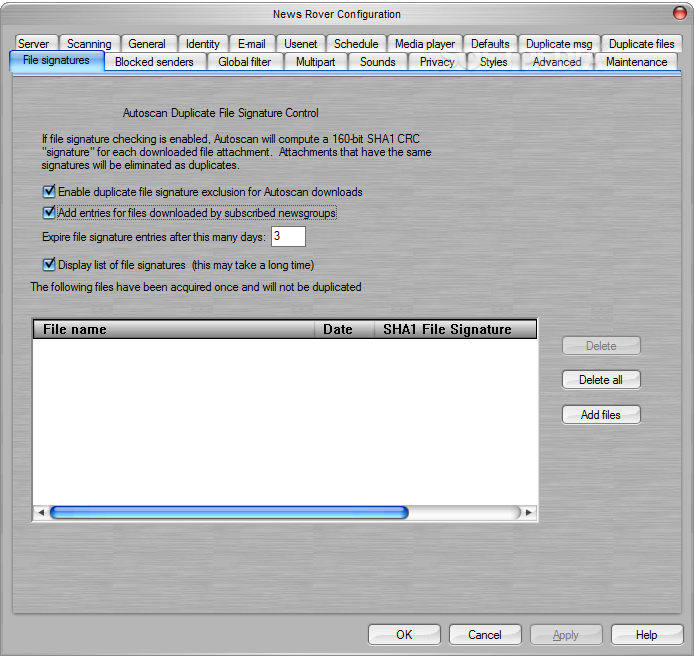Confirm settings with OK
The width and height of the screenshot is (694, 656).
pyautogui.click(x=404, y=635)
